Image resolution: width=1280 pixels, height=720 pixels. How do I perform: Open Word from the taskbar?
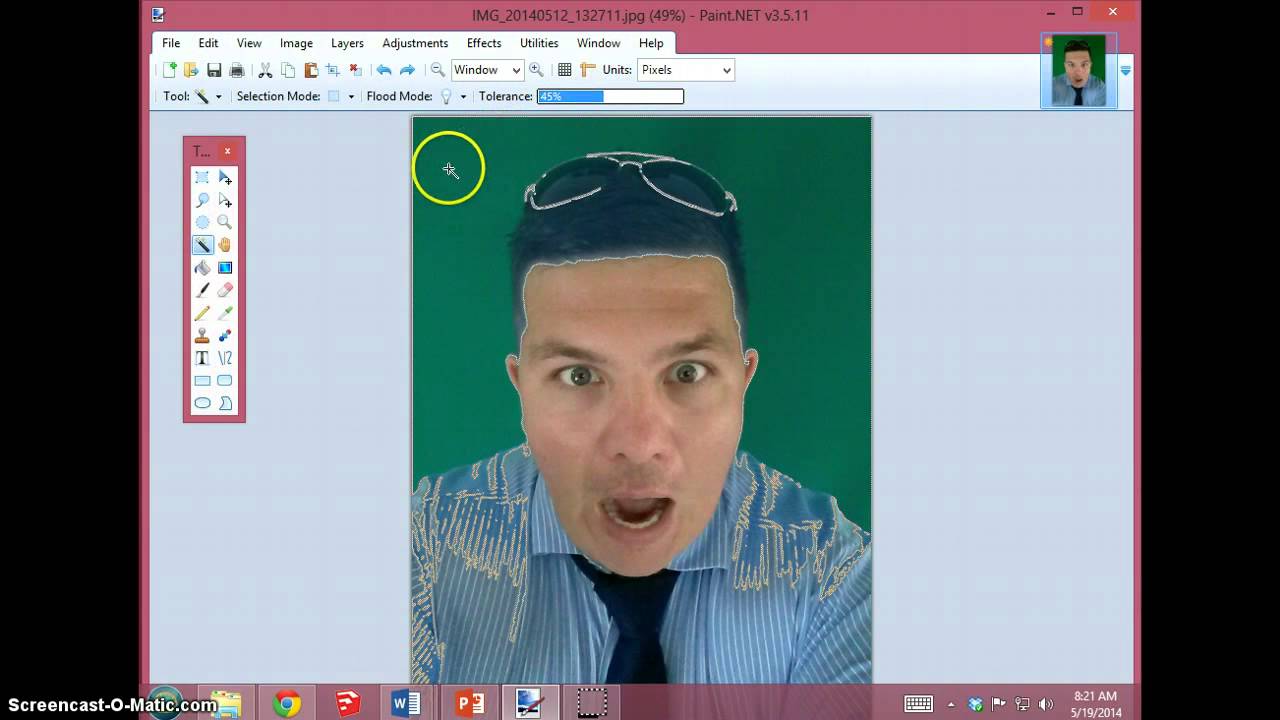click(406, 704)
